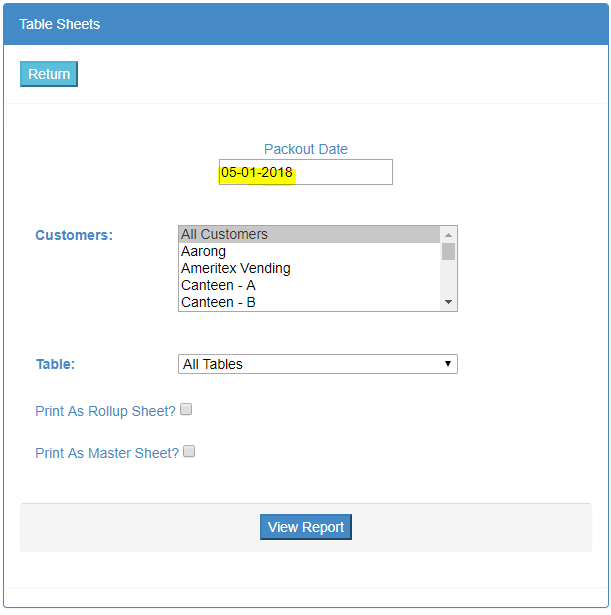Click customers list scroll up arrow
The width and height of the screenshot is (611, 615).
[448, 235]
